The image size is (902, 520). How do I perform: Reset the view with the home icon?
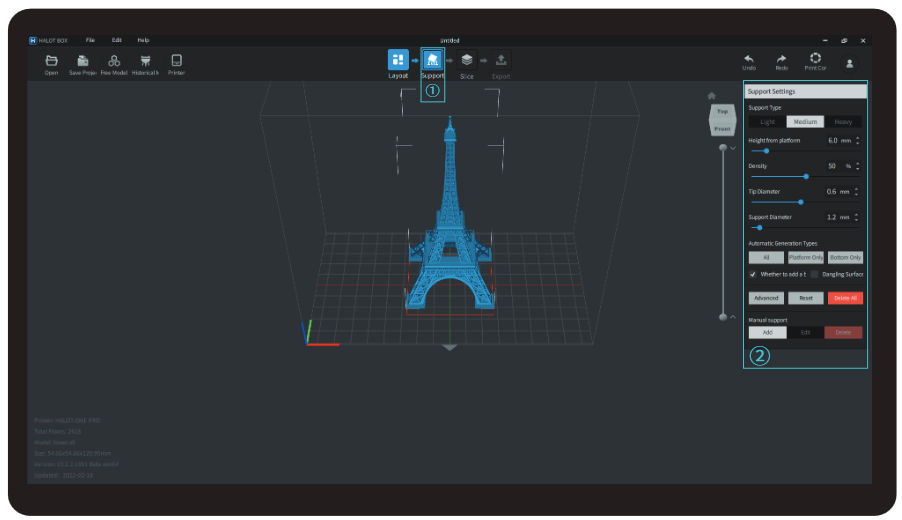coord(712,96)
